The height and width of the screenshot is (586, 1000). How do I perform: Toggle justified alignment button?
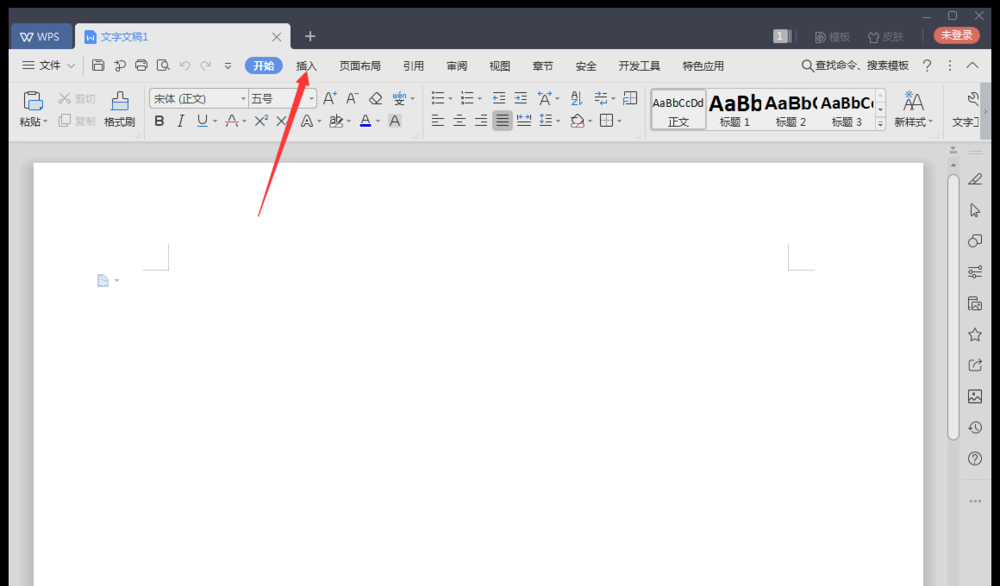click(x=503, y=121)
